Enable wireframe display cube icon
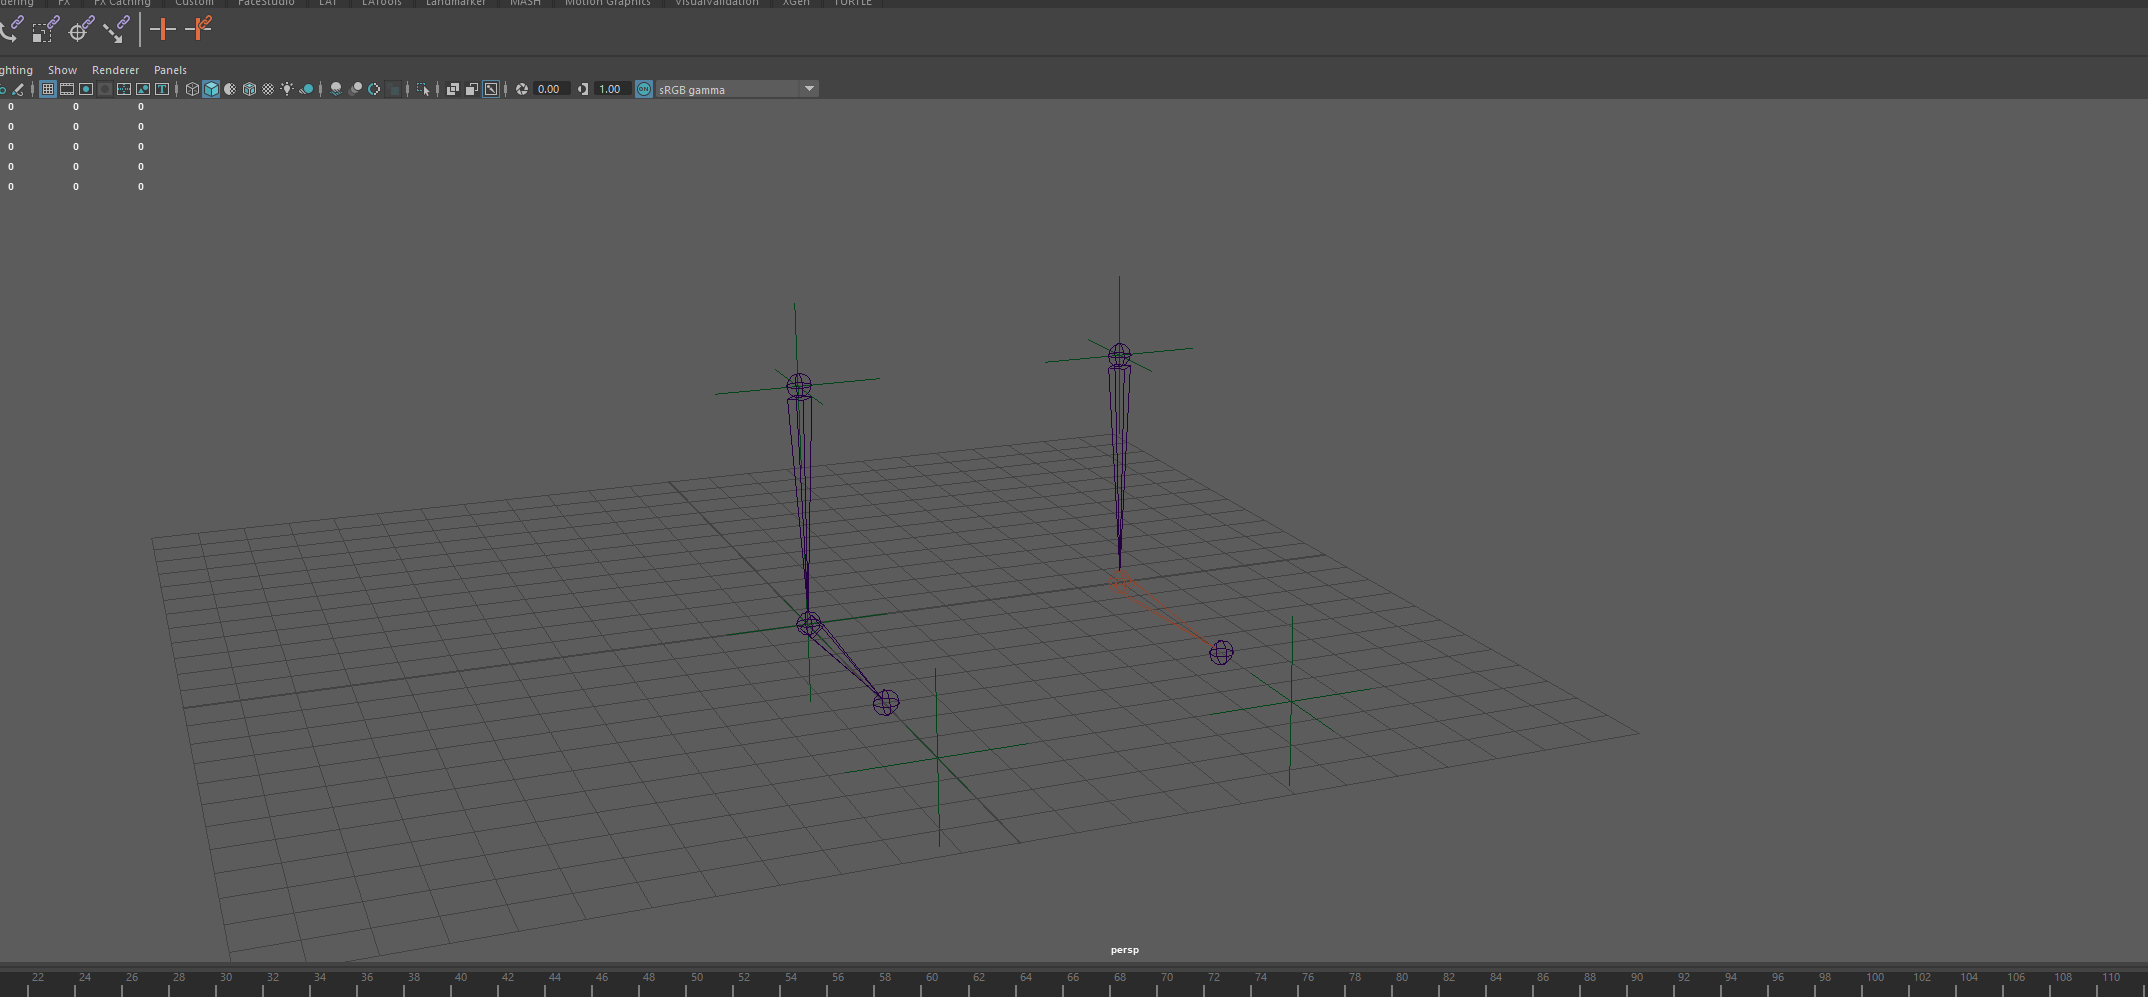Viewport: 2148px width, 997px height. (192, 90)
